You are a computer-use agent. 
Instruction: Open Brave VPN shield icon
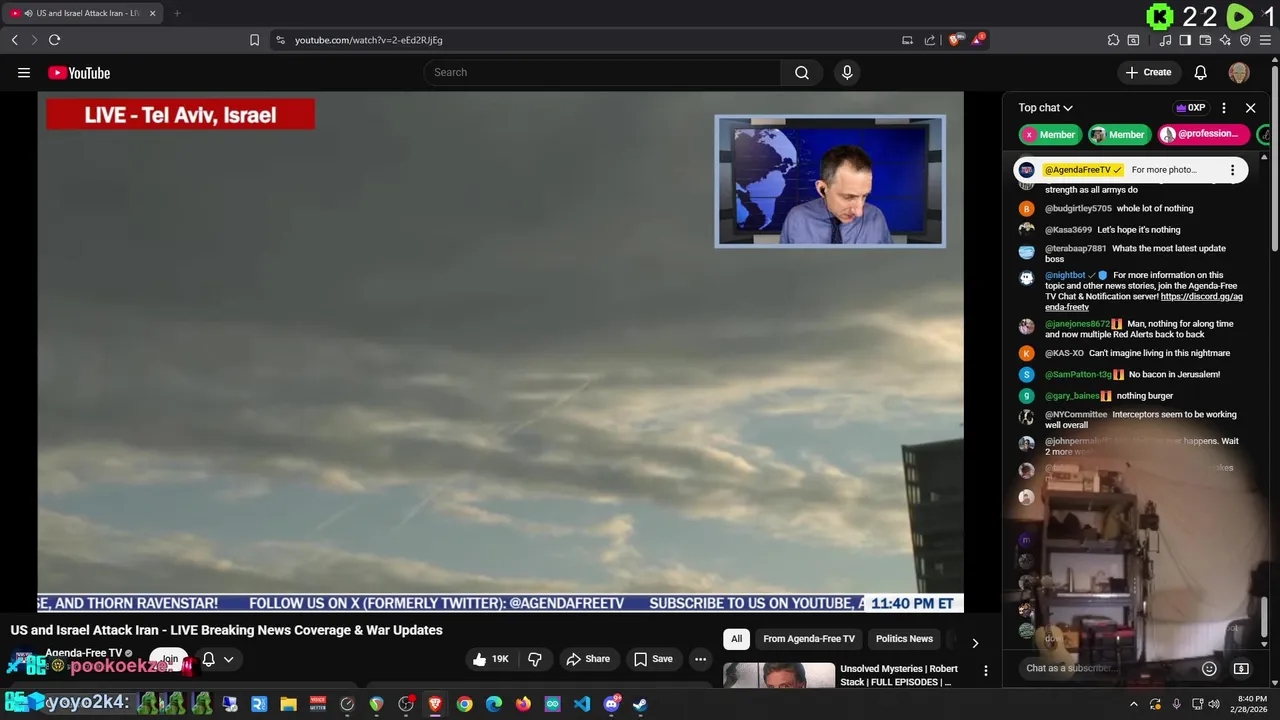point(1245,40)
